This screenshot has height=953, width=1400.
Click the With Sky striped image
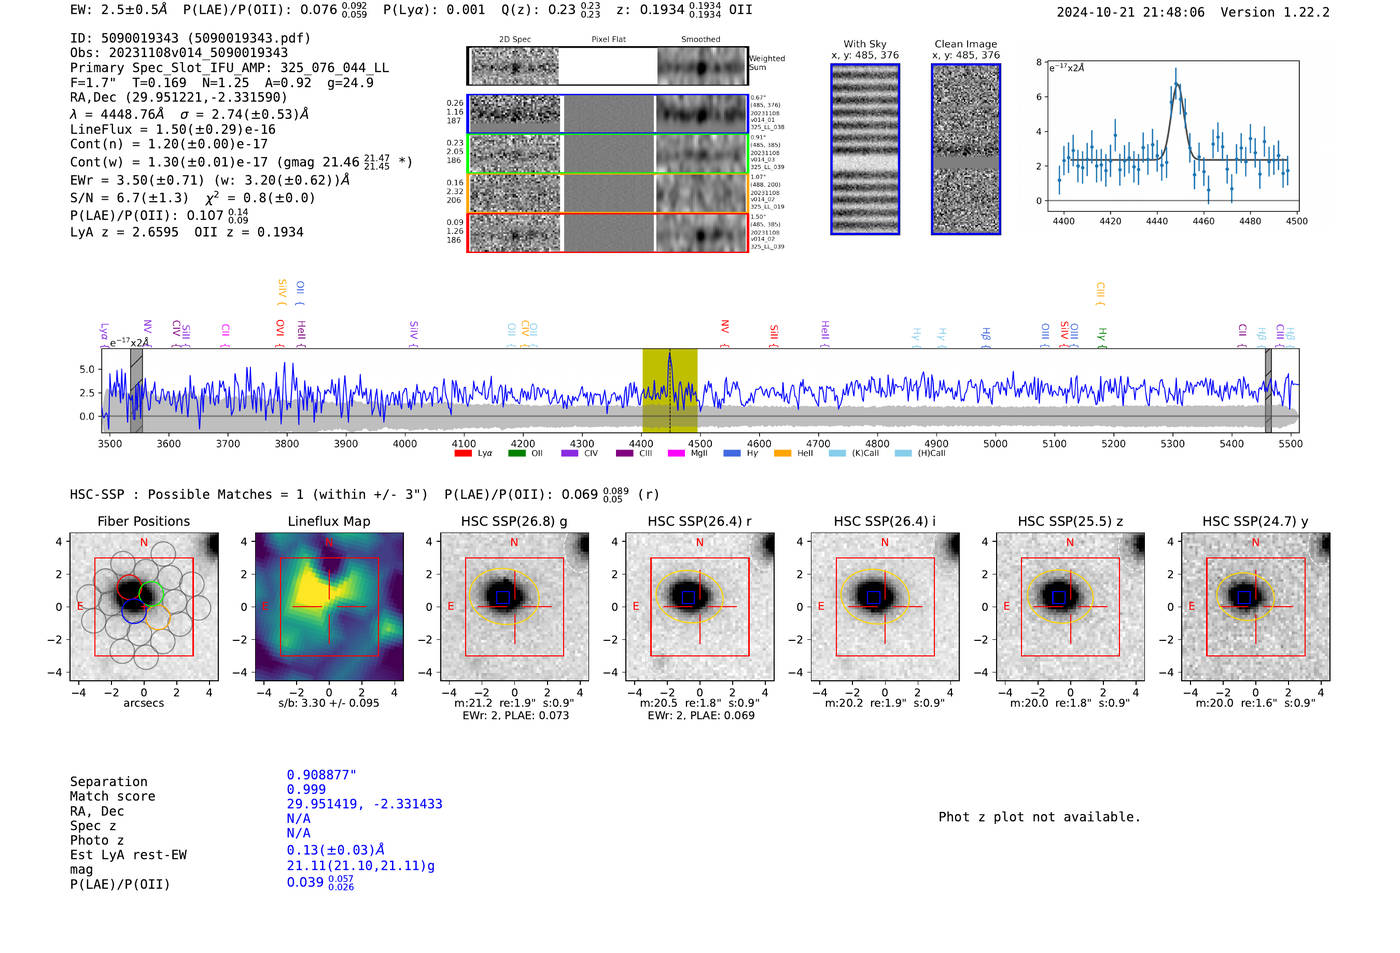pyautogui.click(x=865, y=149)
